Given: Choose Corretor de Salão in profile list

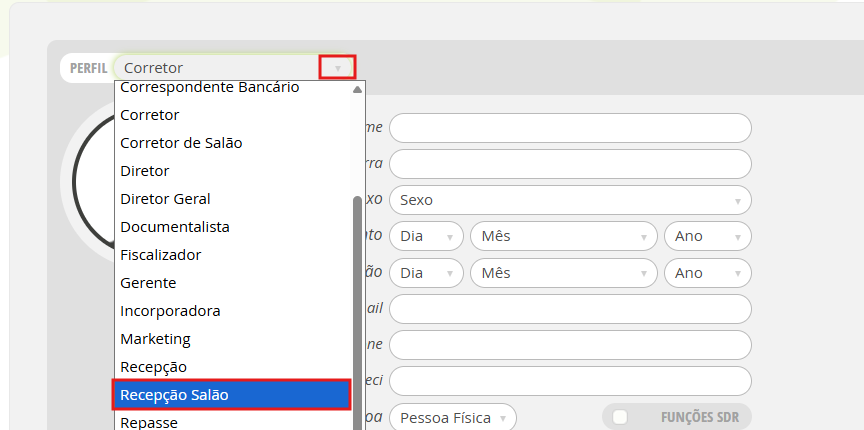Looking at the screenshot, I should click(181, 143).
